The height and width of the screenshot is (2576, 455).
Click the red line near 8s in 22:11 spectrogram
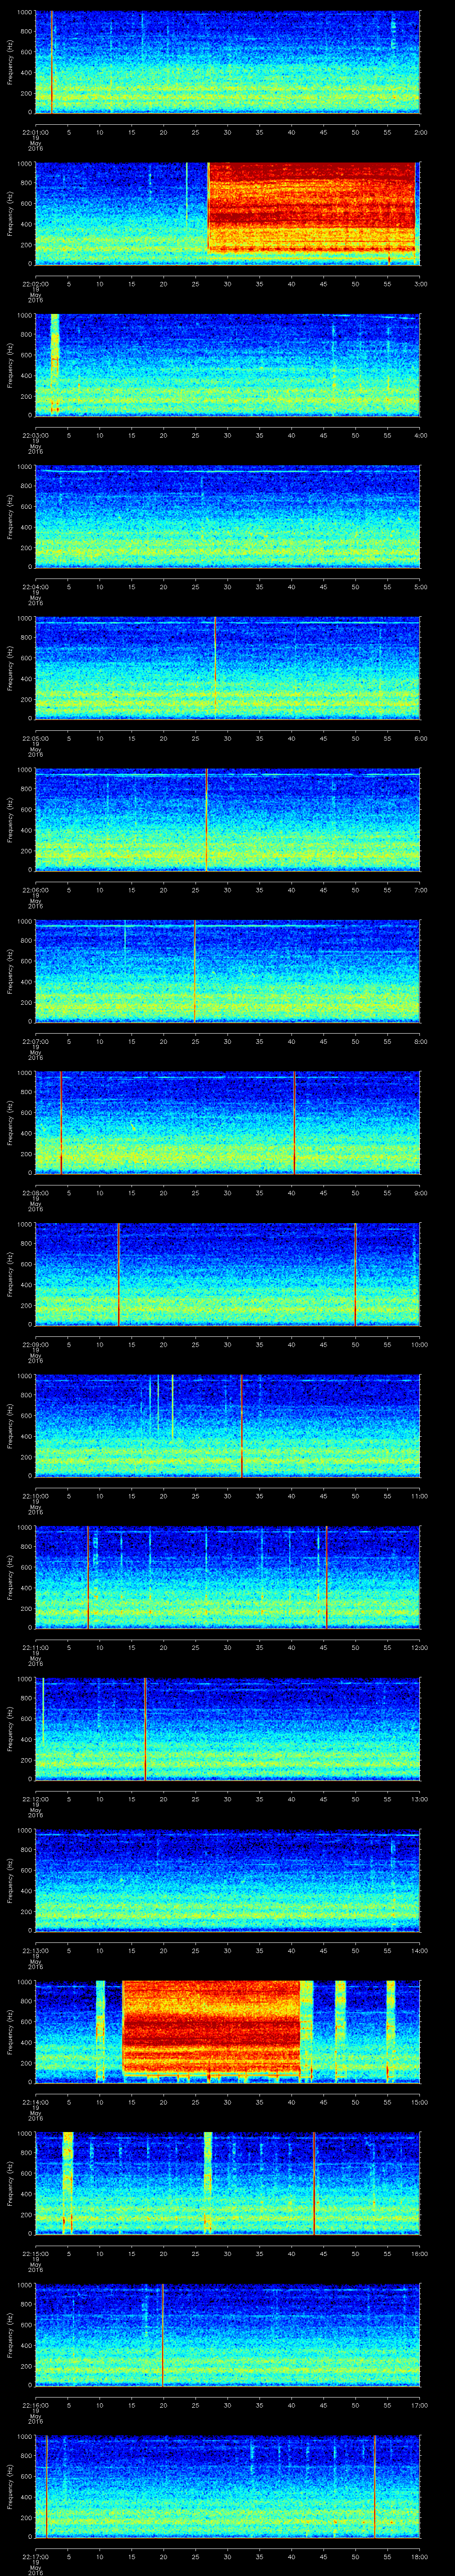tap(88, 1577)
